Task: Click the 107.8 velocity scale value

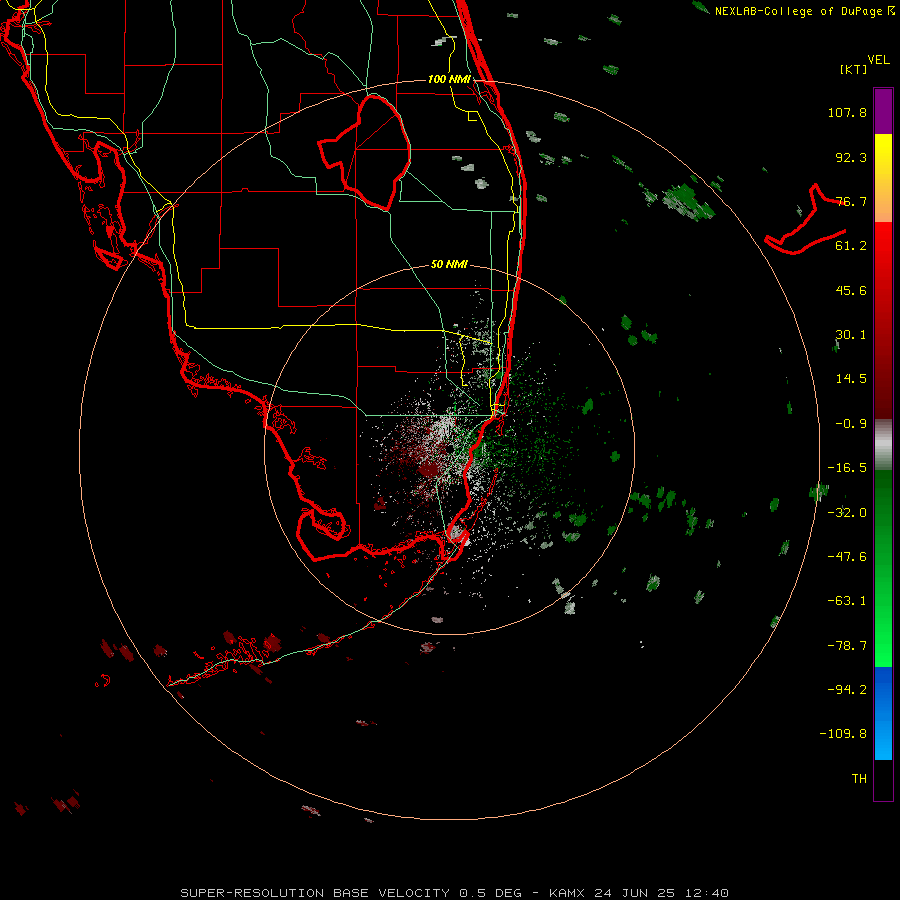Action: point(847,112)
